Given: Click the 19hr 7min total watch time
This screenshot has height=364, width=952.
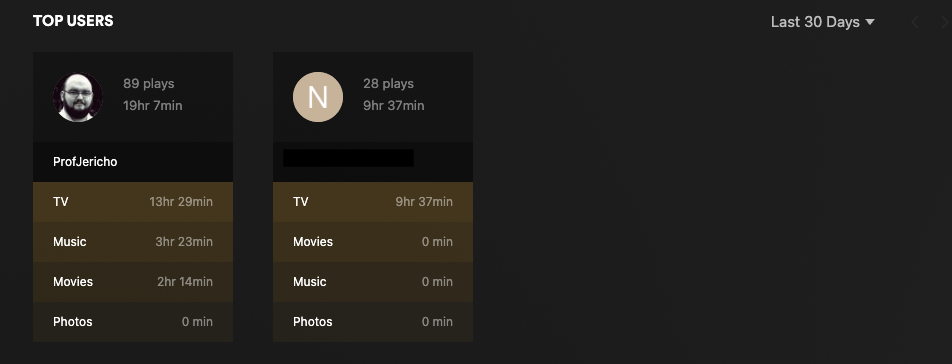Looking at the screenshot, I should click(152, 106).
